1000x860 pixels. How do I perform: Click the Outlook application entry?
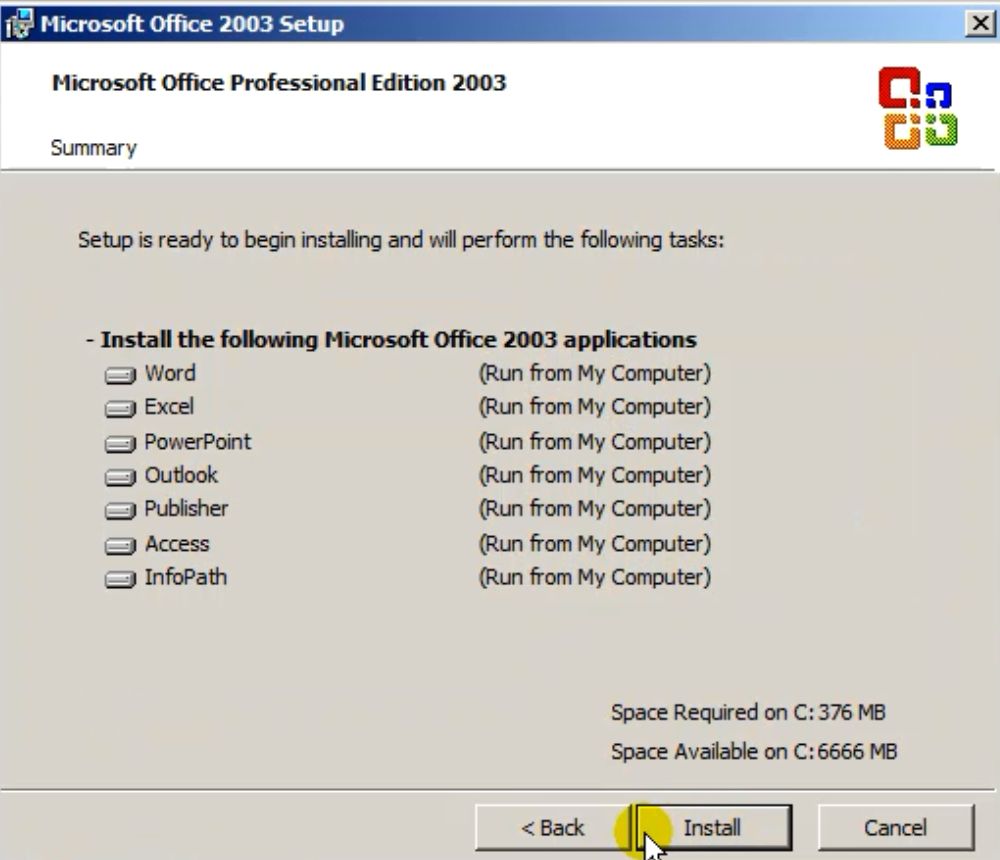coord(181,475)
